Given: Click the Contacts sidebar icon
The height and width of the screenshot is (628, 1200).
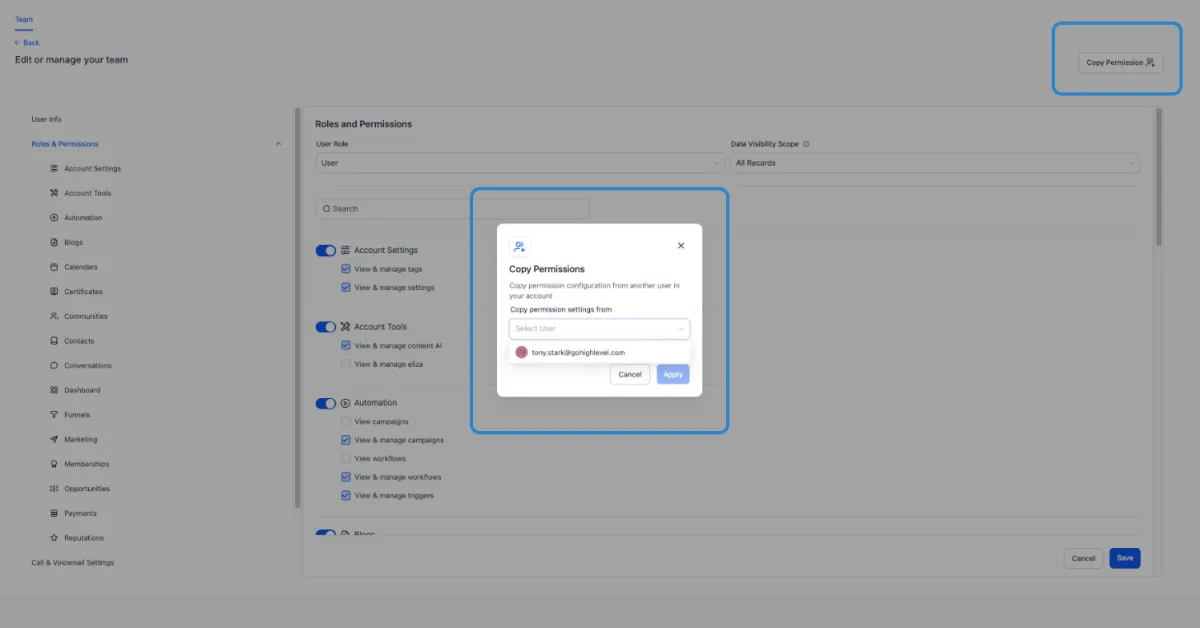Looking at the screenshot, I should point(54,341).
